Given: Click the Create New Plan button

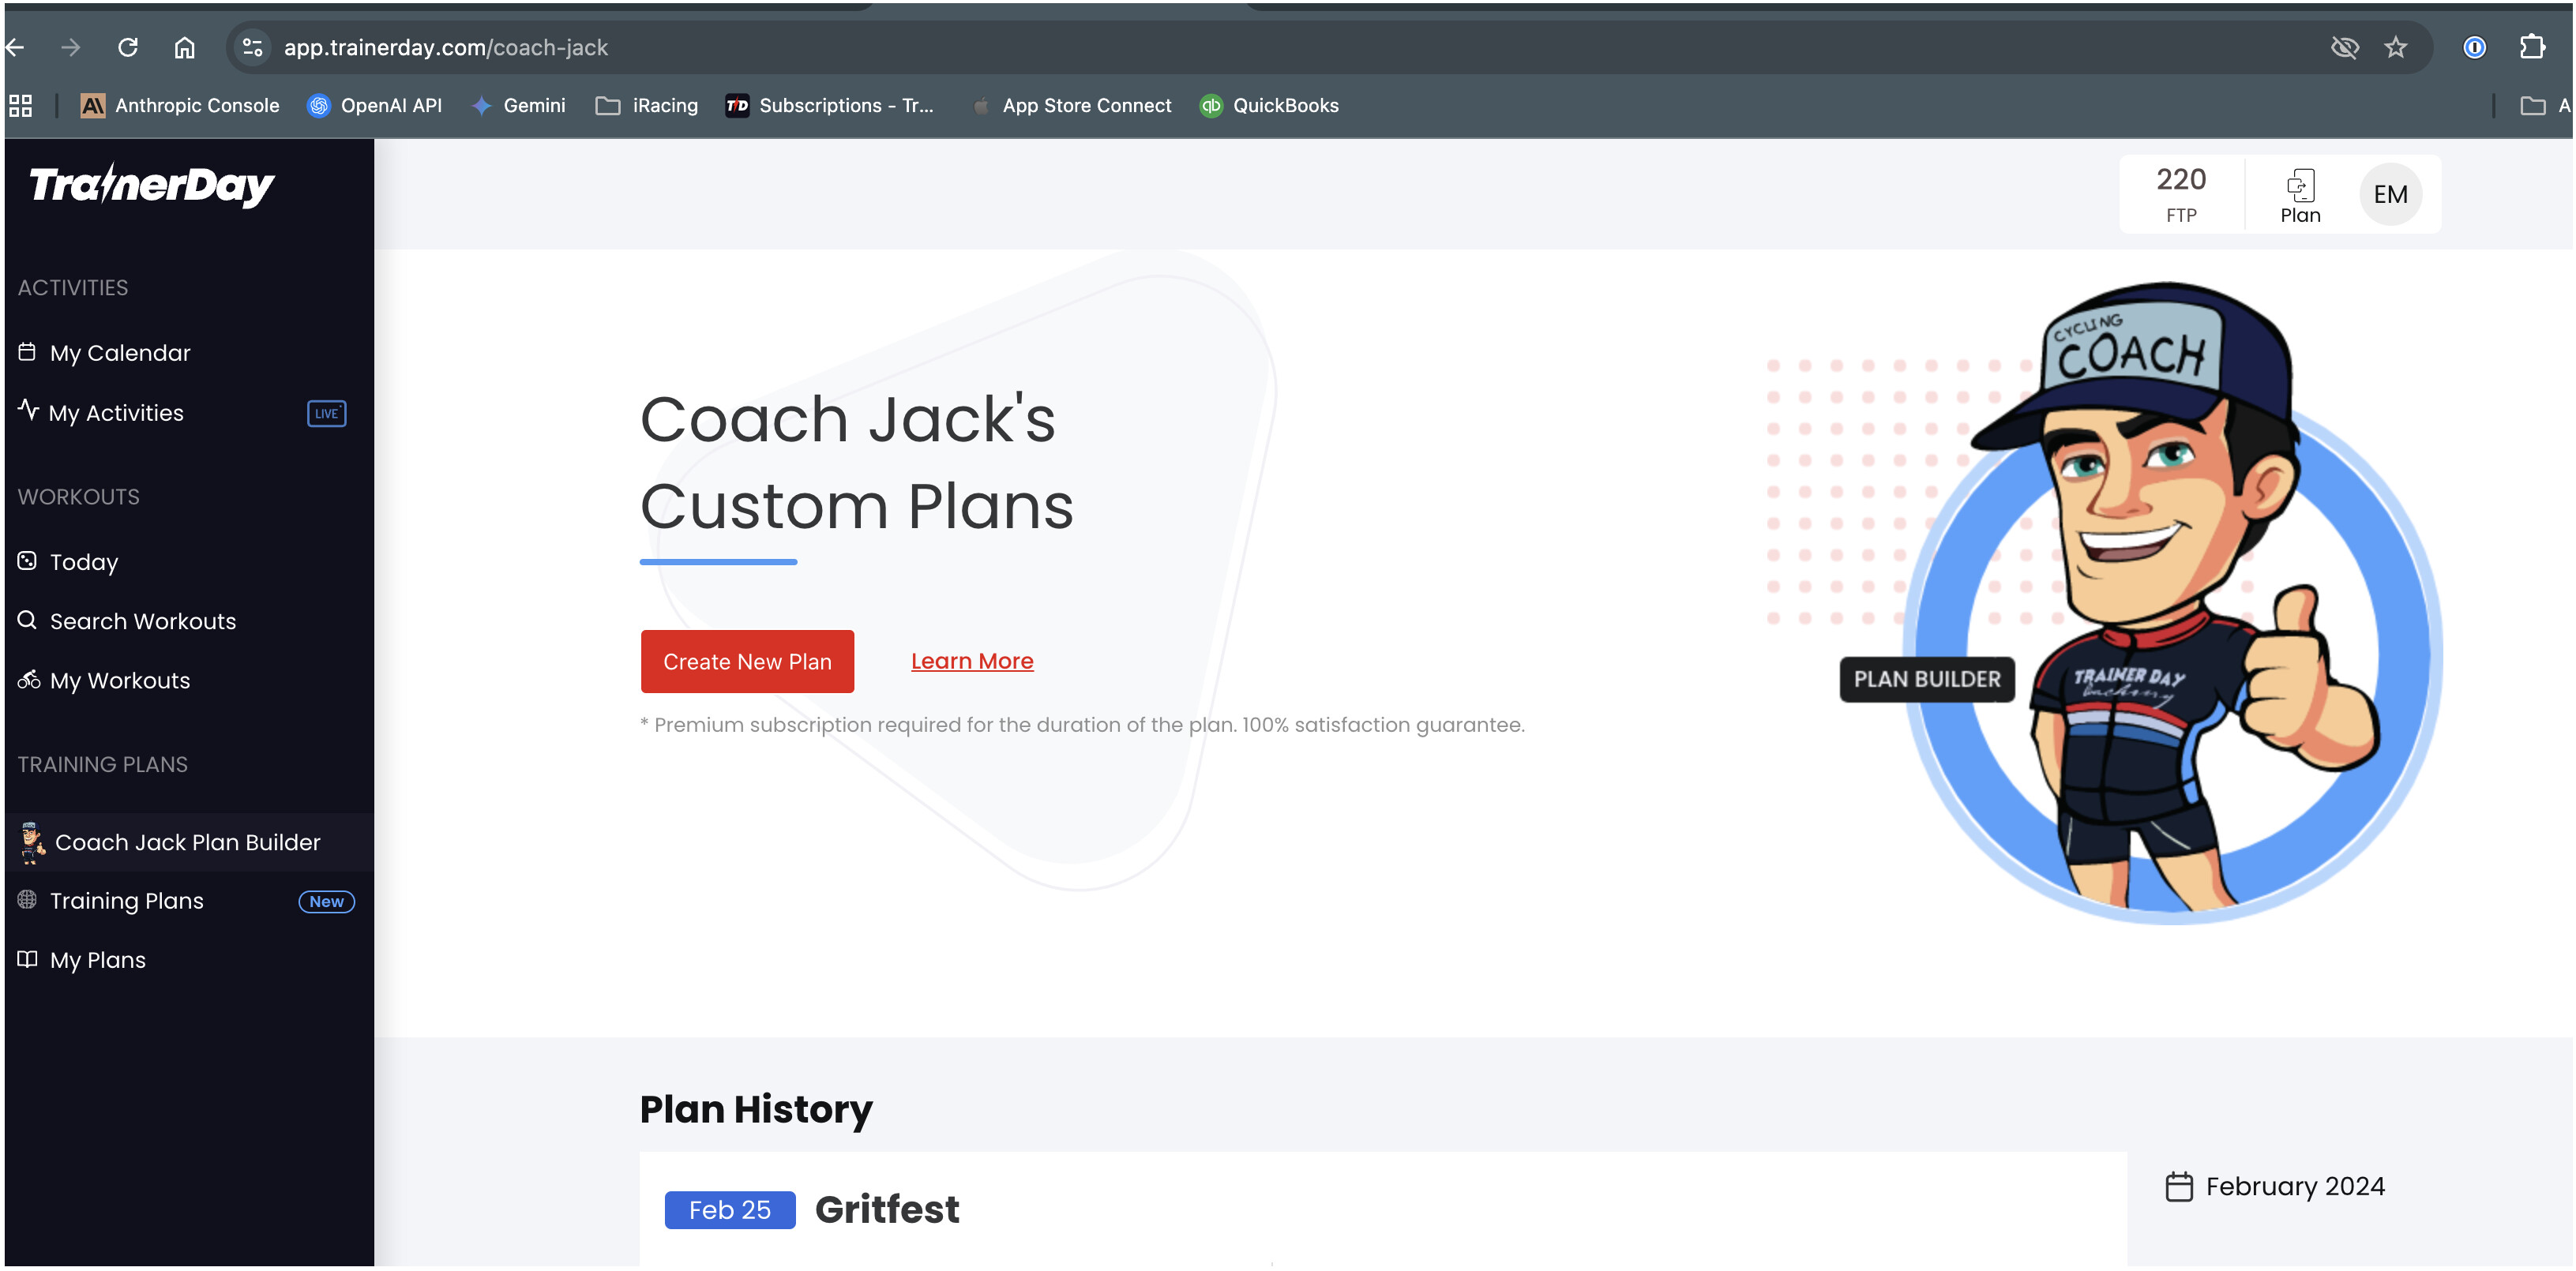Looking at the screenshot, I should click(x=747, y=661).
